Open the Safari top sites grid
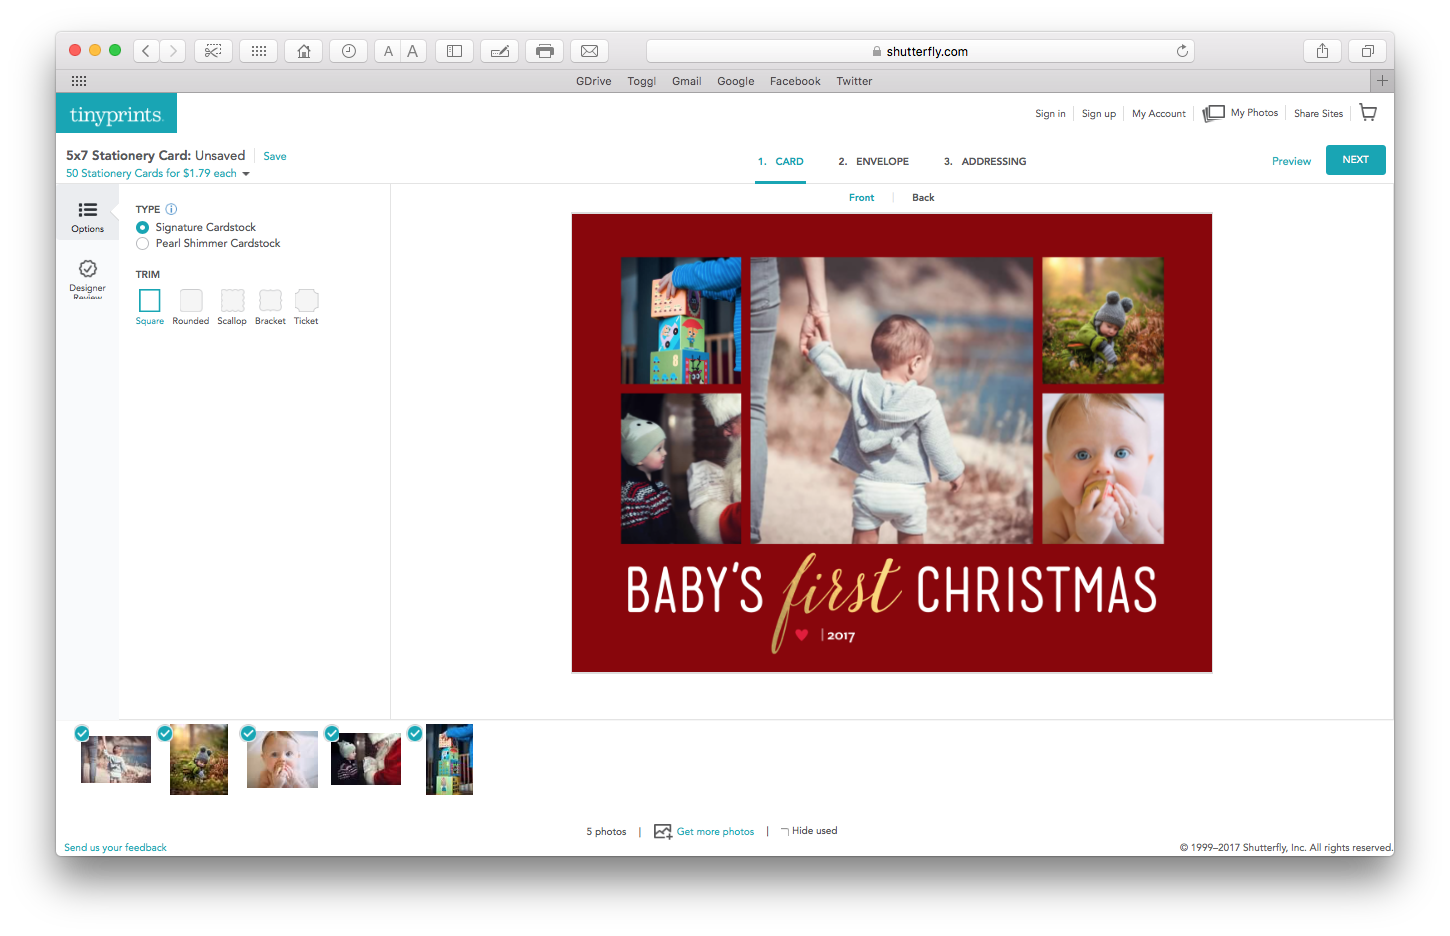The height and width of the screenshot is (936, 1450). point(258,51)
